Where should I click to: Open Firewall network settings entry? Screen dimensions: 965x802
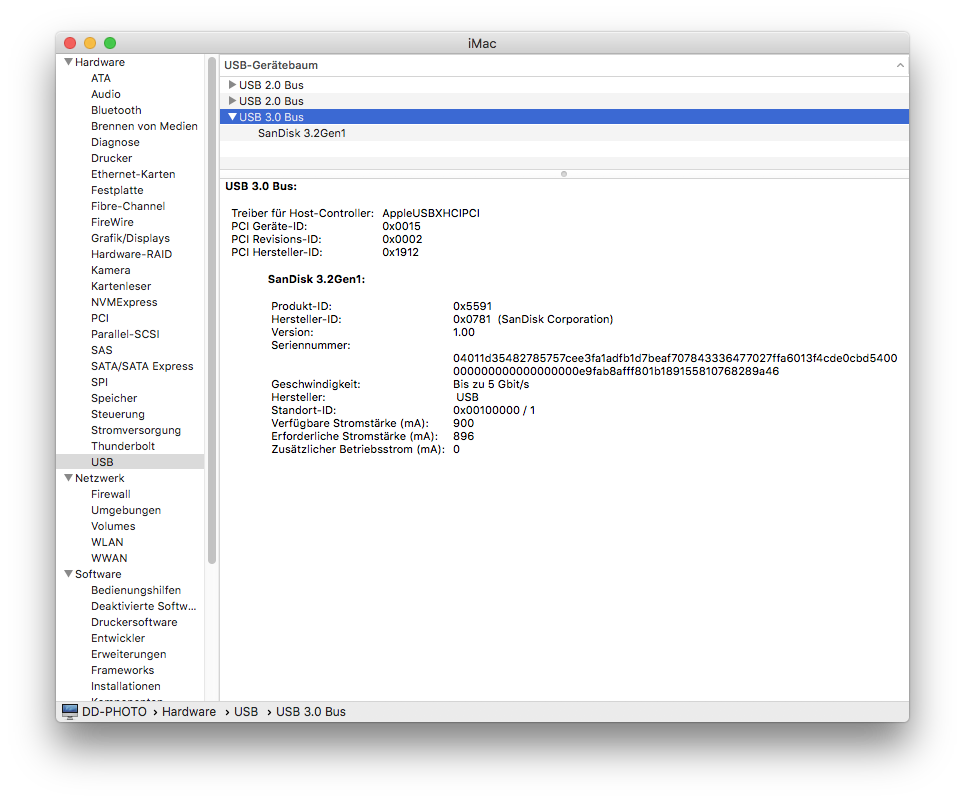pyautogui.click(x=110, y=494)
